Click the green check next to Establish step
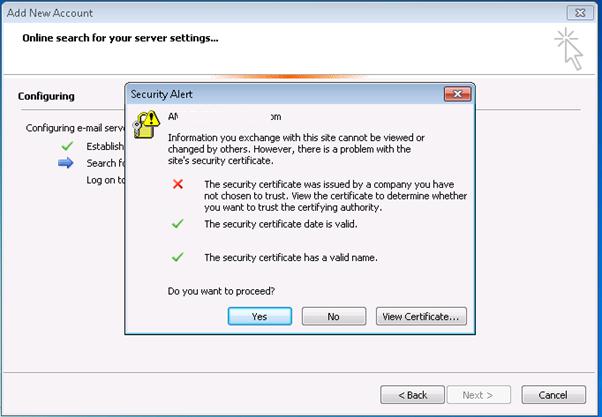The height and width of the screenshot is (417, 602). [x=67, y=146]
